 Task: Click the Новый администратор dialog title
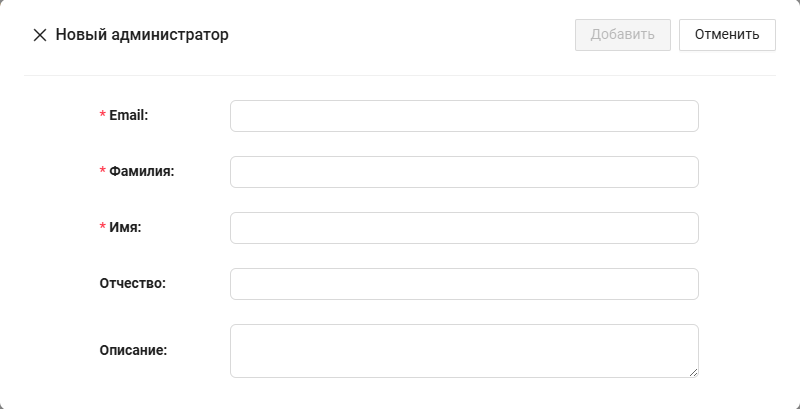pyautogui.click(x=142, y=35)
